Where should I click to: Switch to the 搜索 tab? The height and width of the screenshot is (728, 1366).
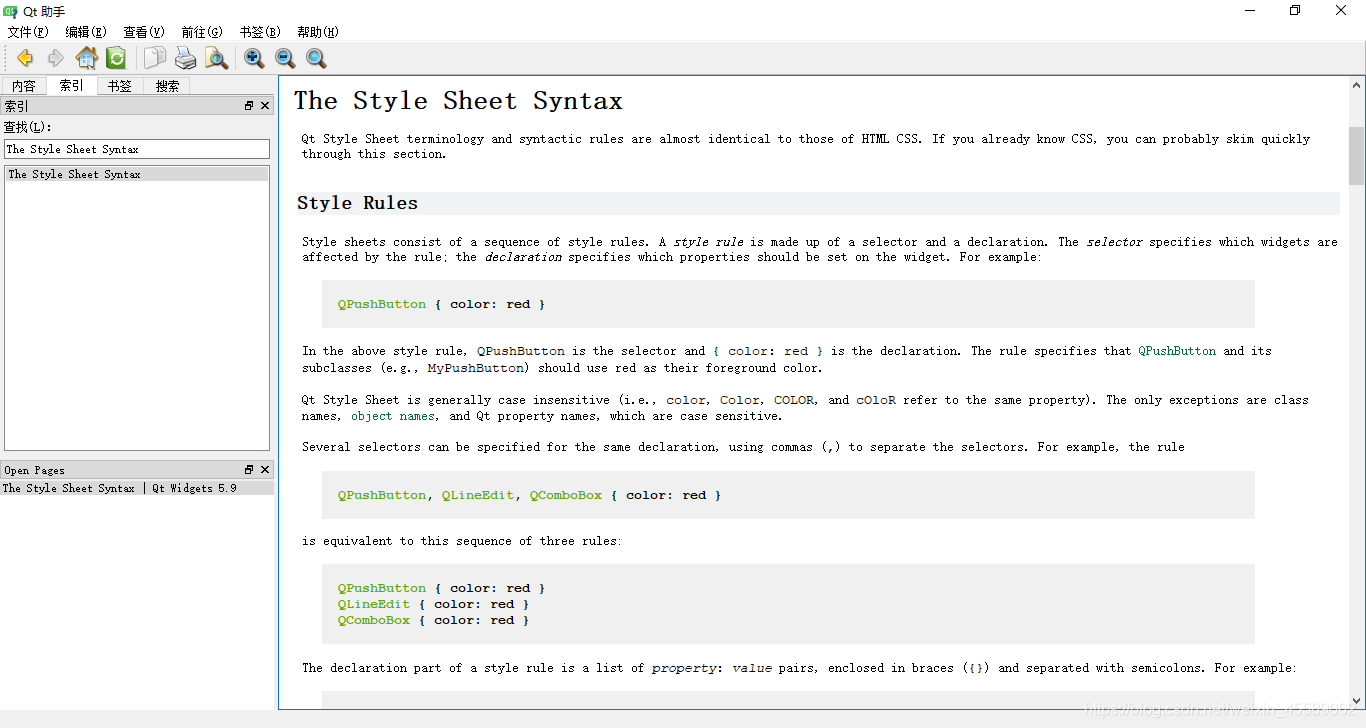click(x=166, y=85)
